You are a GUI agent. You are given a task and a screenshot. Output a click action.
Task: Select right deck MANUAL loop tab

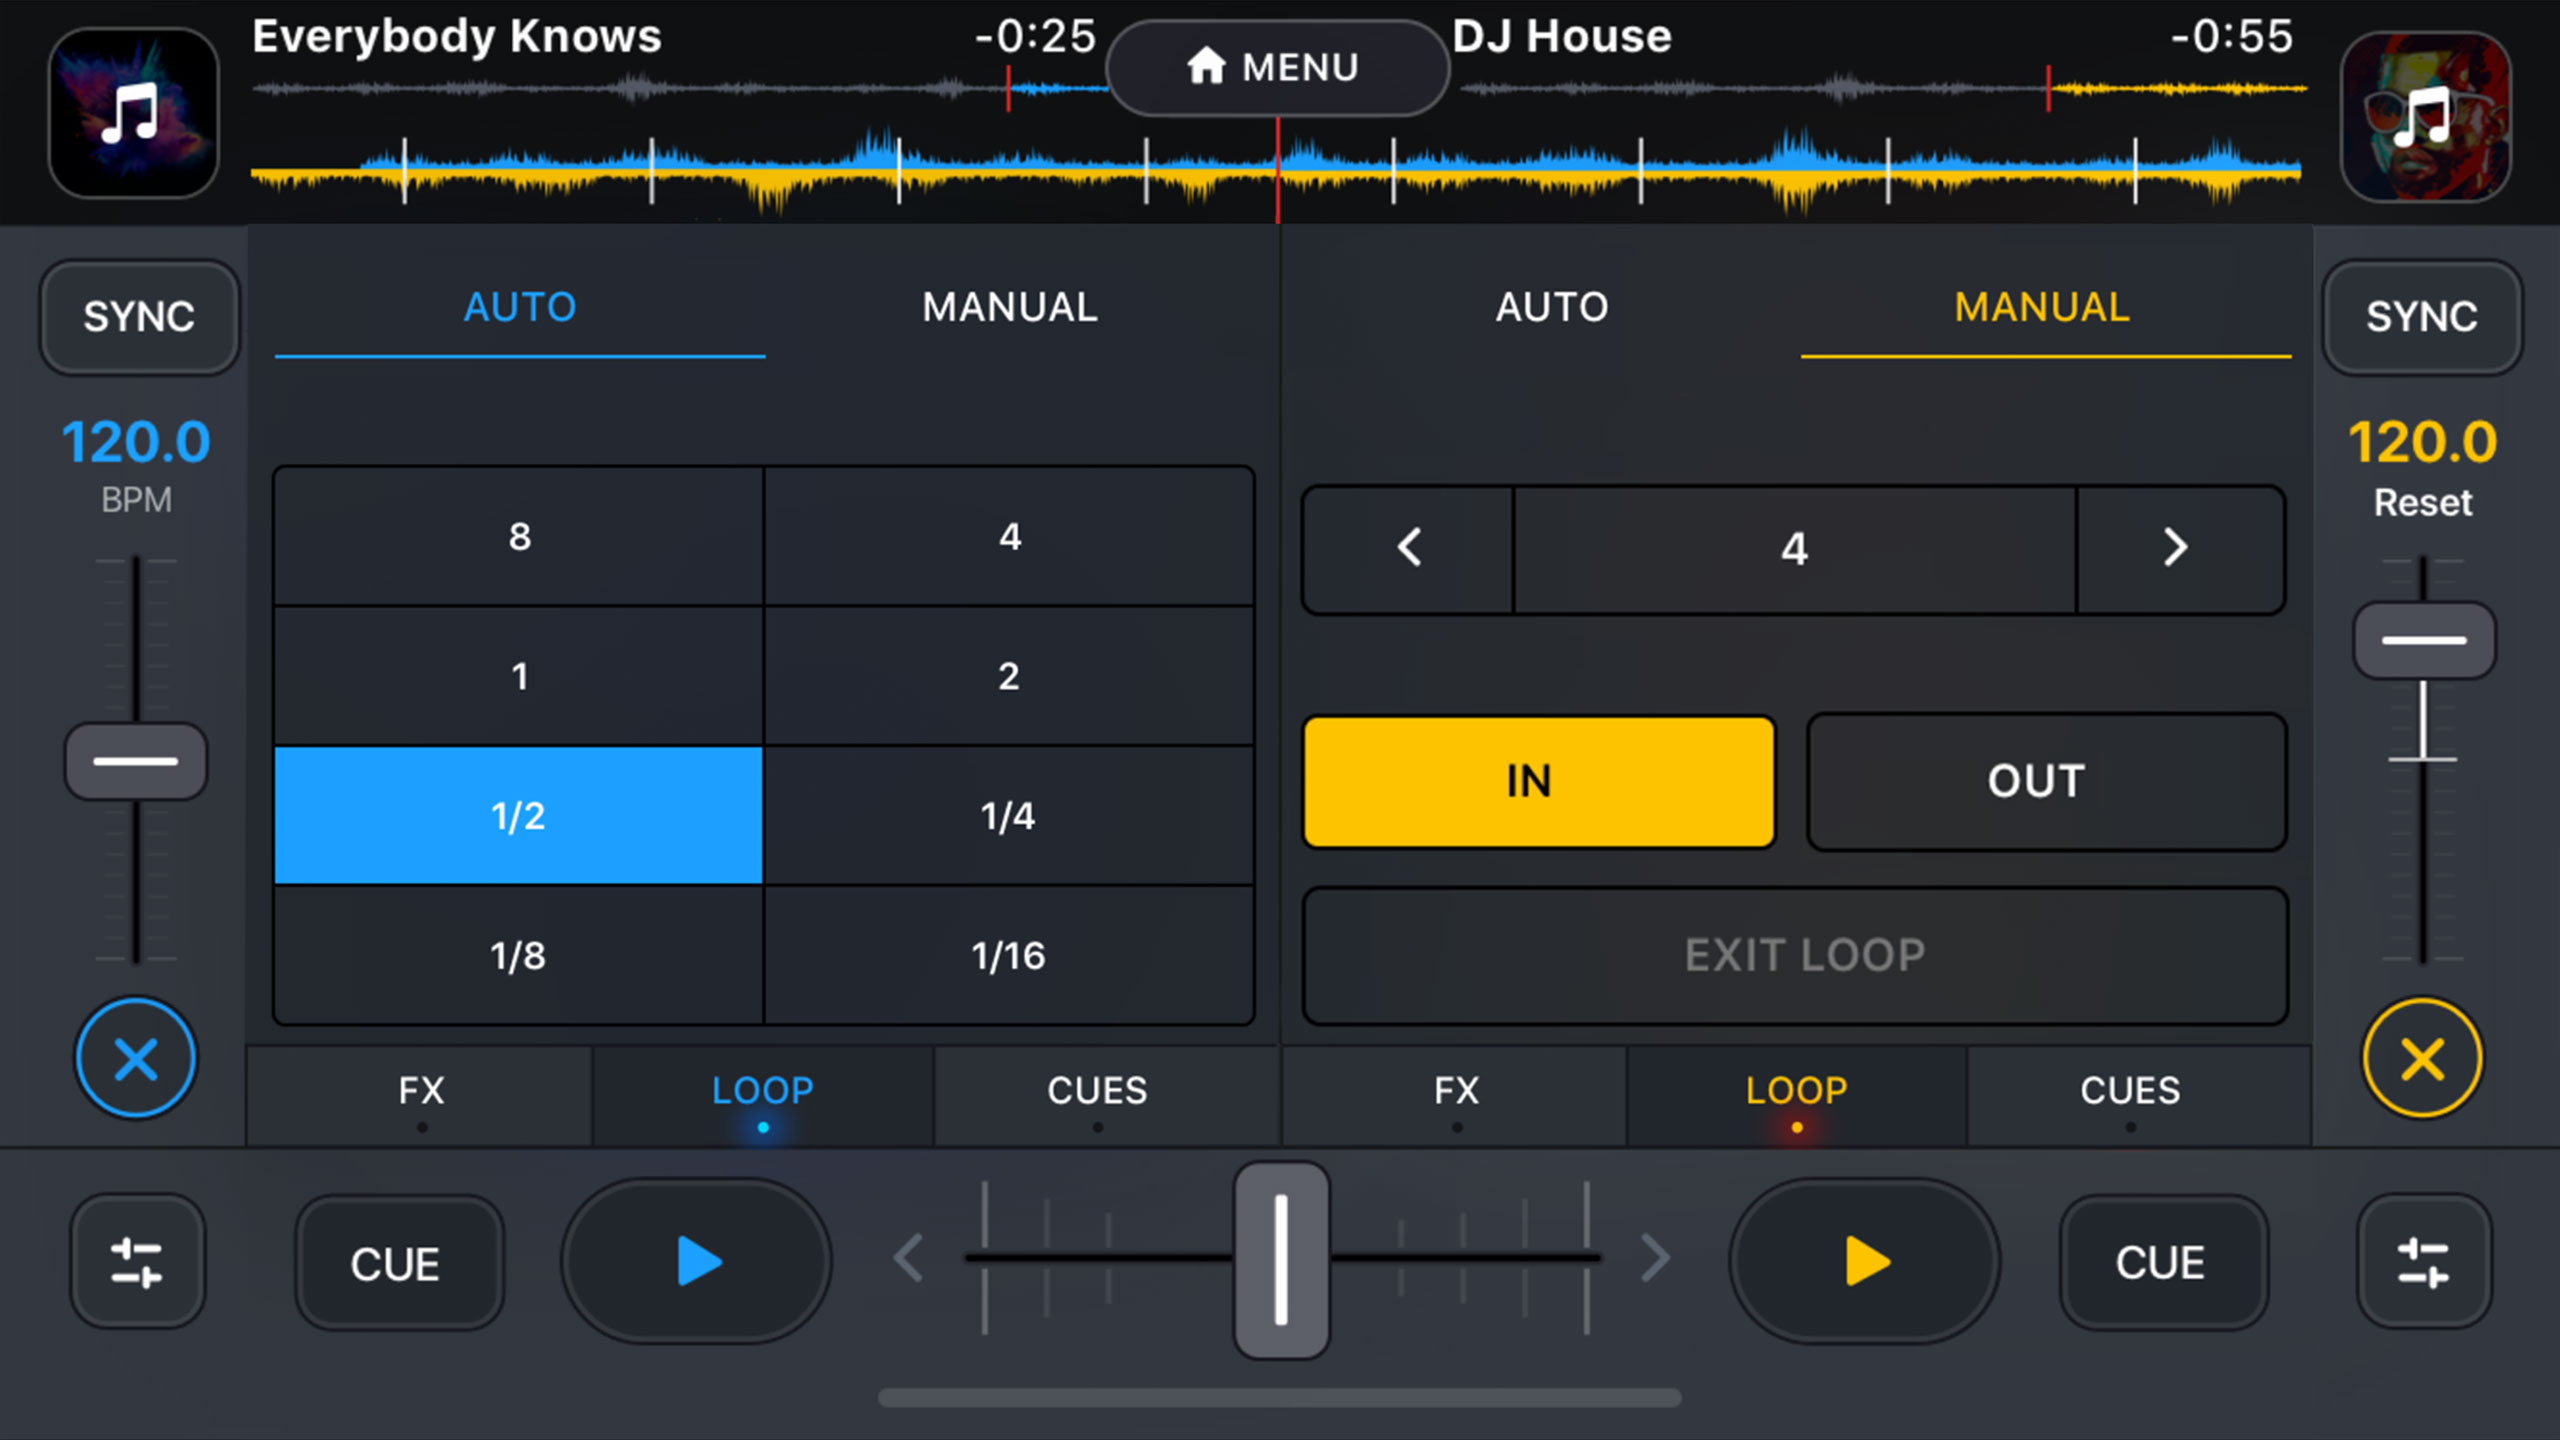click(x=2043, y=308)
